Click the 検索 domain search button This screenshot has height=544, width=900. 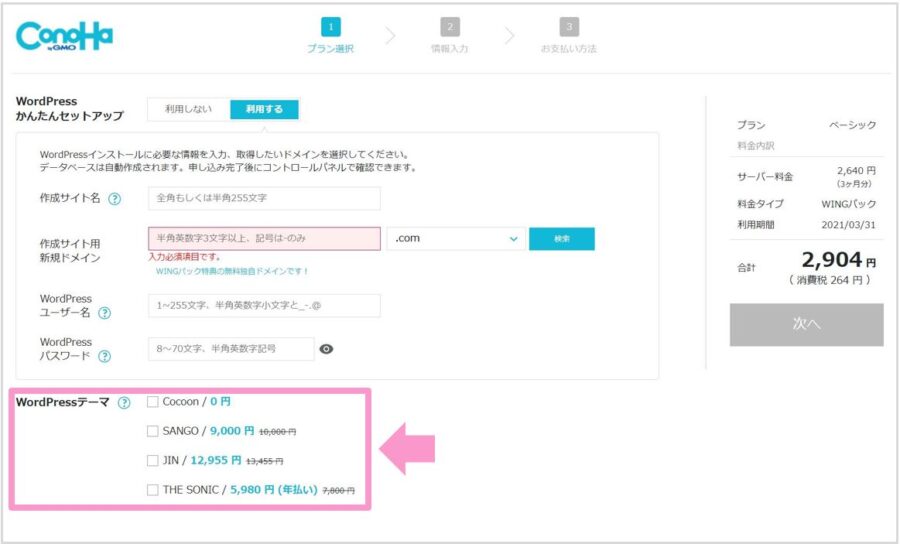click(562, 239)
